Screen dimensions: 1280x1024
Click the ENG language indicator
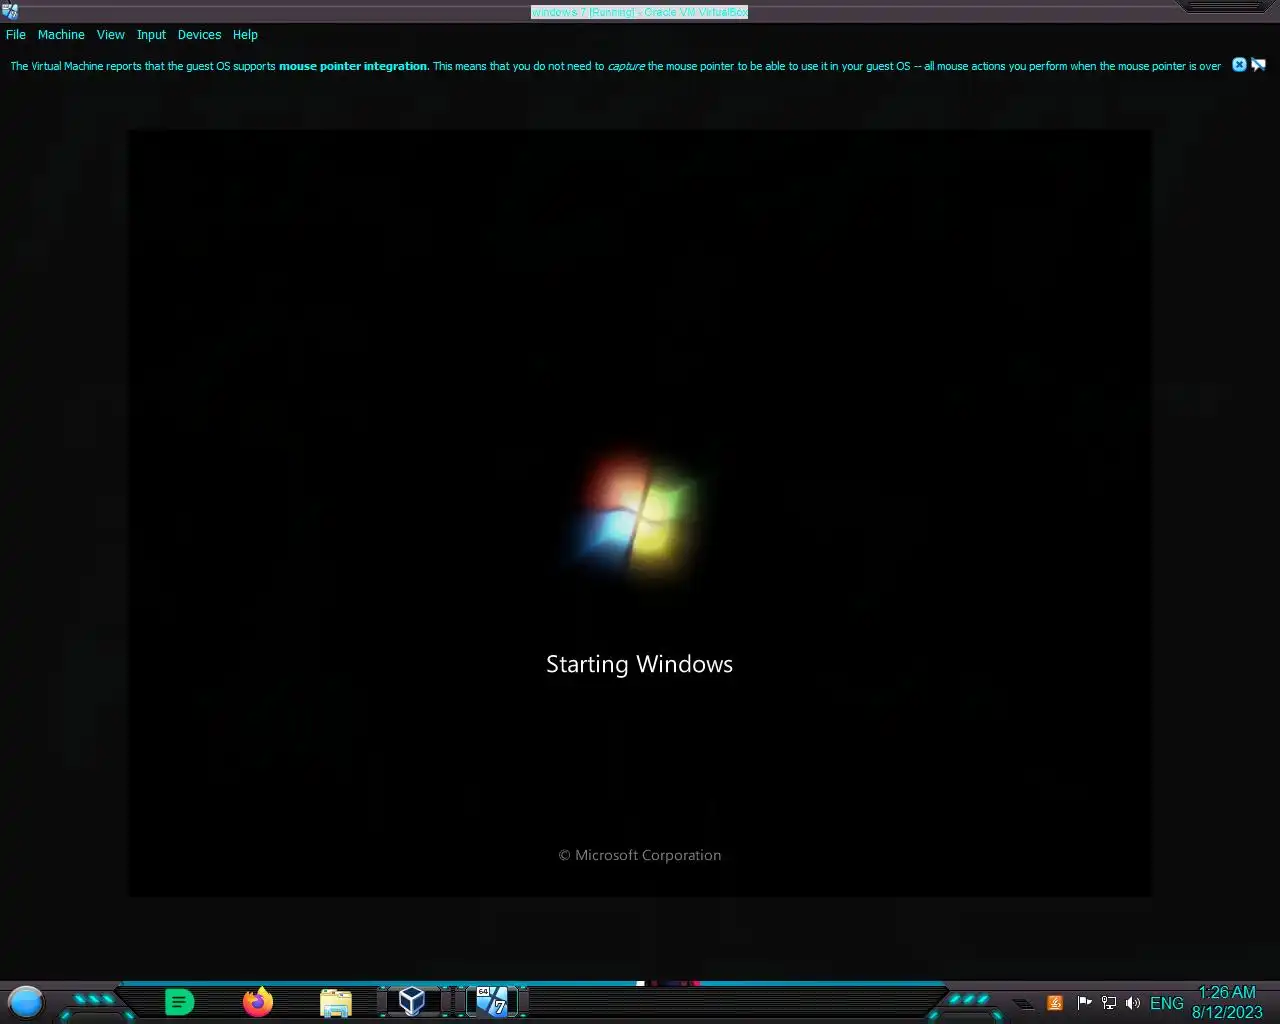click(1167, 1003)
